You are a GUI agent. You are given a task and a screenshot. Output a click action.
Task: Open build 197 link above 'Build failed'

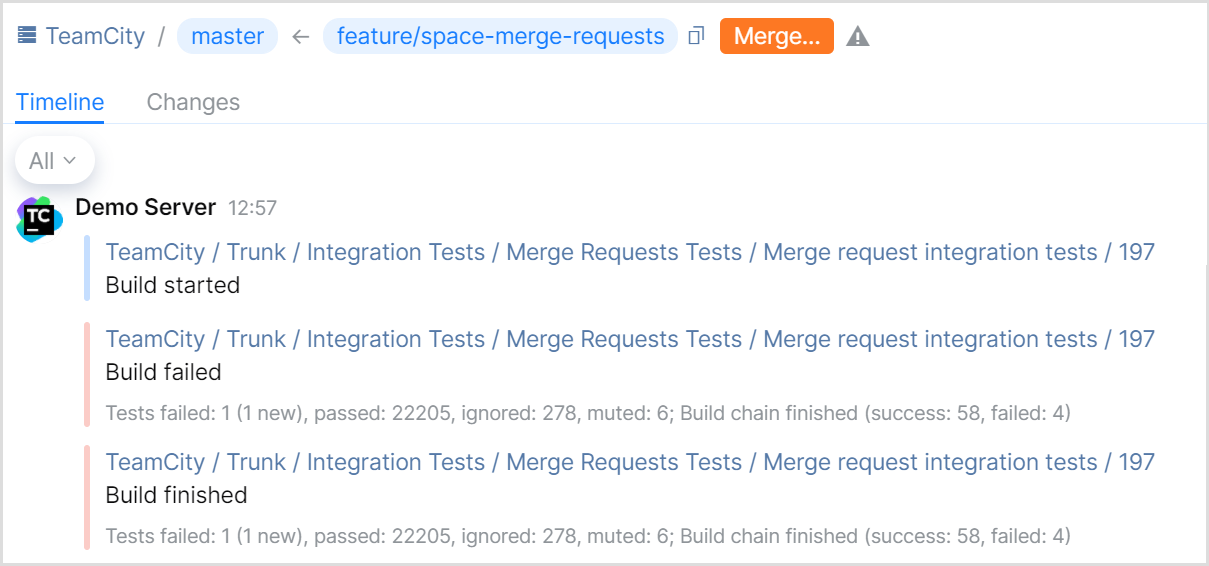click(630, 339)
